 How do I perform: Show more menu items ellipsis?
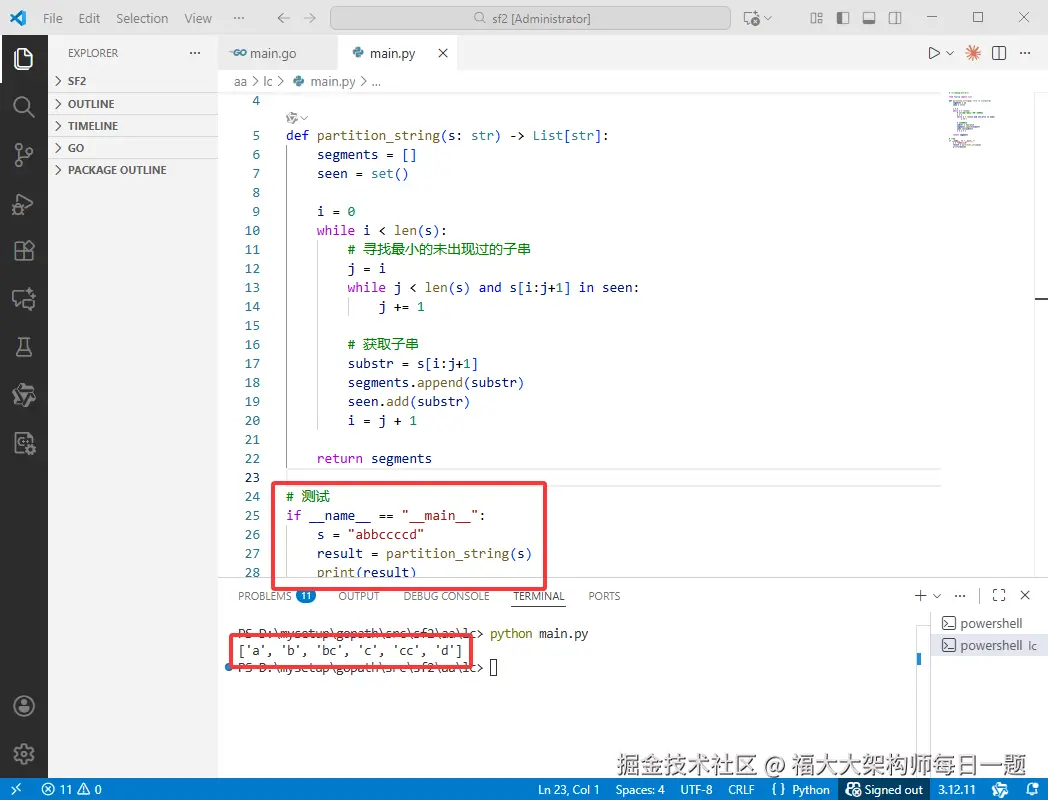(239, 18)
